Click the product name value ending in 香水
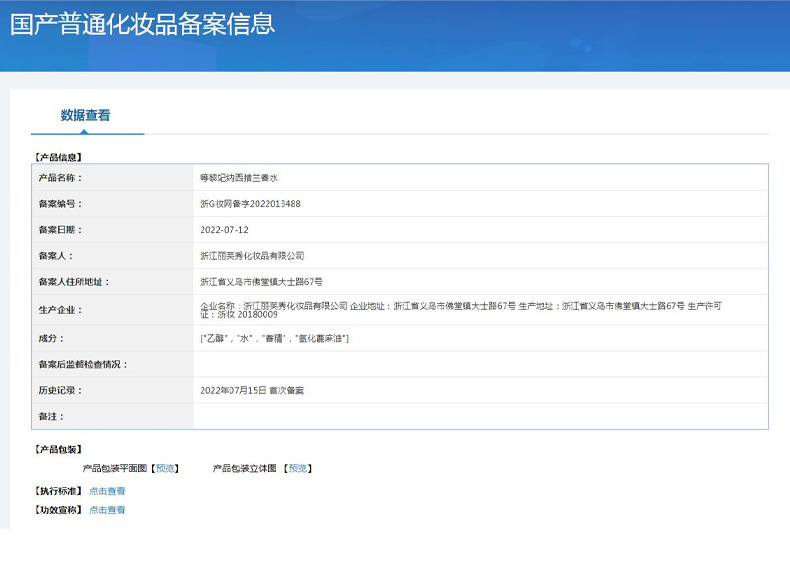The height and width of the screenshot is (575, 790). [x=239, y=177]
